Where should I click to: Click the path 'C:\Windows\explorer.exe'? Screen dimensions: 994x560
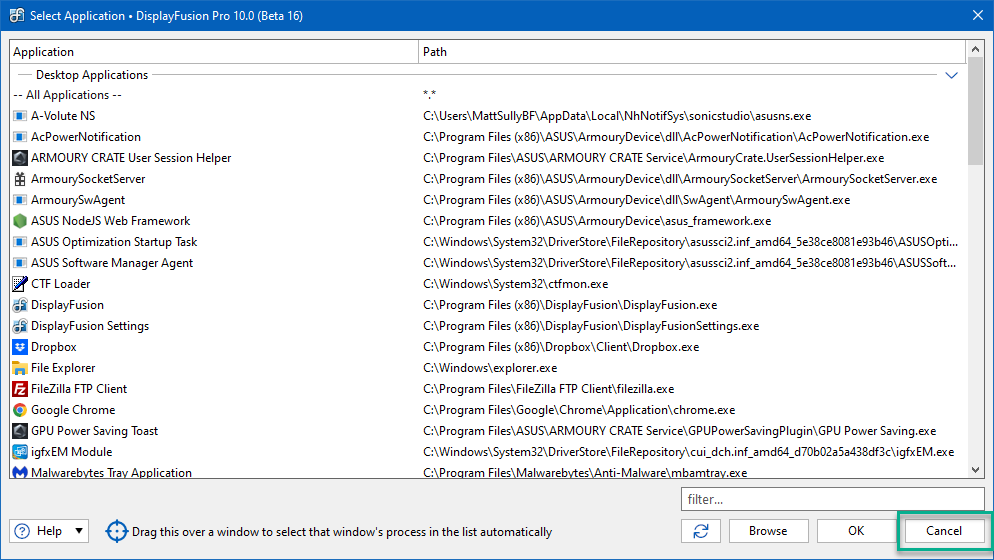point(490,368)
